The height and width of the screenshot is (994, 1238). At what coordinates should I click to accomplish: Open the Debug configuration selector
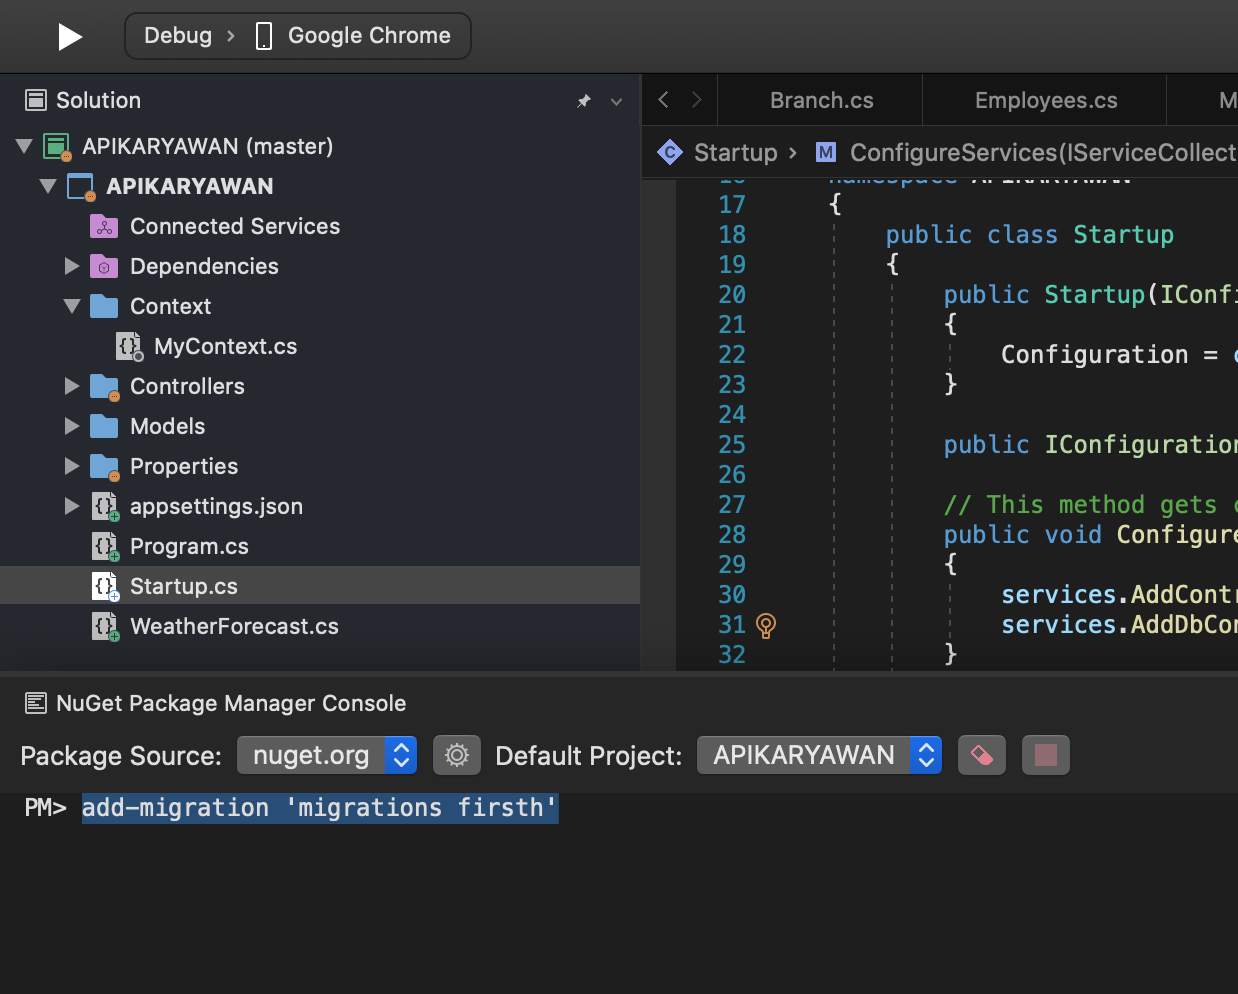[x=178, y=36]
